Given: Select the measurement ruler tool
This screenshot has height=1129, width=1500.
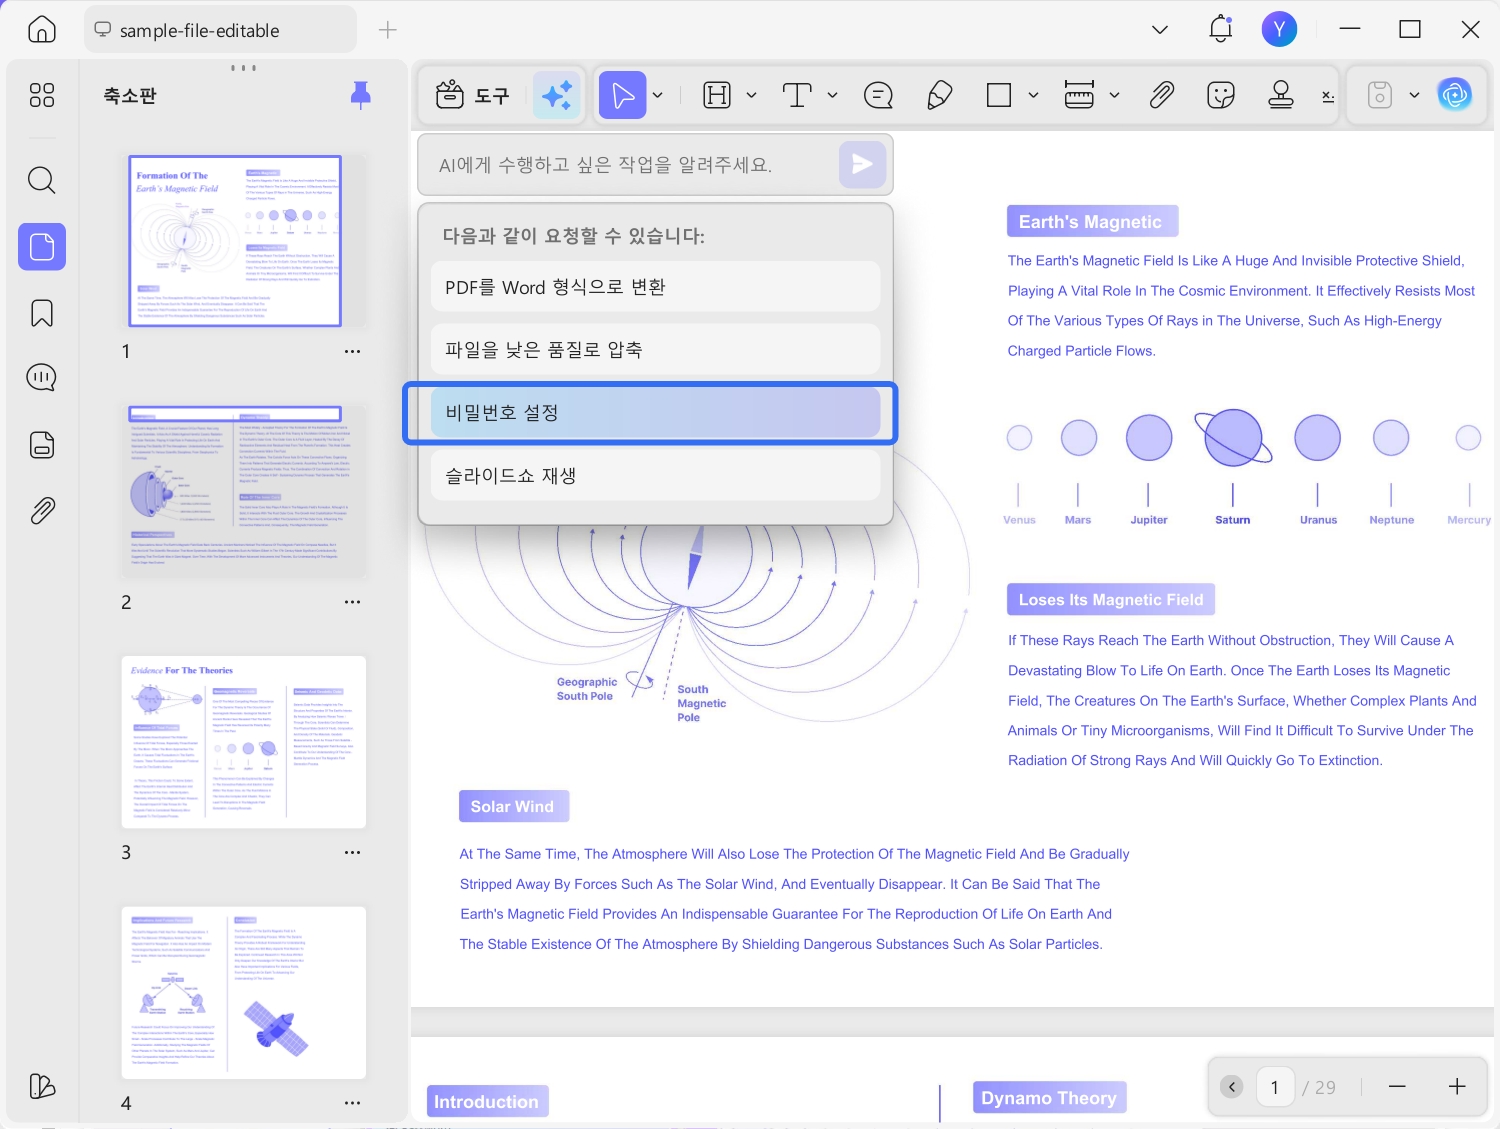Looking at the screenshot, I should 1079,95.
